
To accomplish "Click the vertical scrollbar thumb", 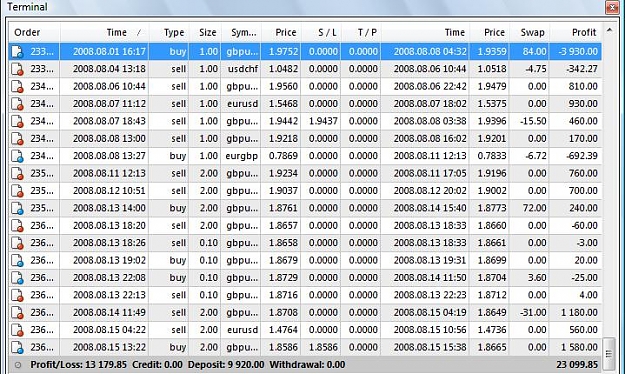I will coord(609,354).
